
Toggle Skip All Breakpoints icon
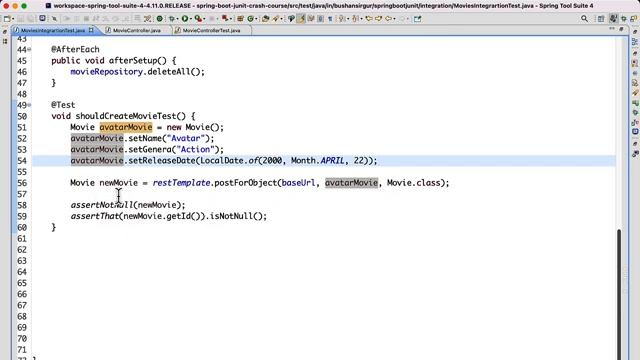[54, 19]
